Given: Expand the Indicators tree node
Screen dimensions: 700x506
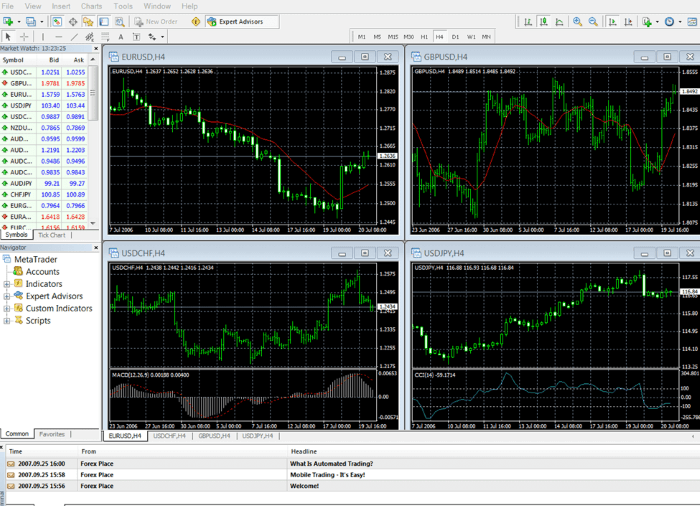Looking at the screenshot, I should coord(7,284).
